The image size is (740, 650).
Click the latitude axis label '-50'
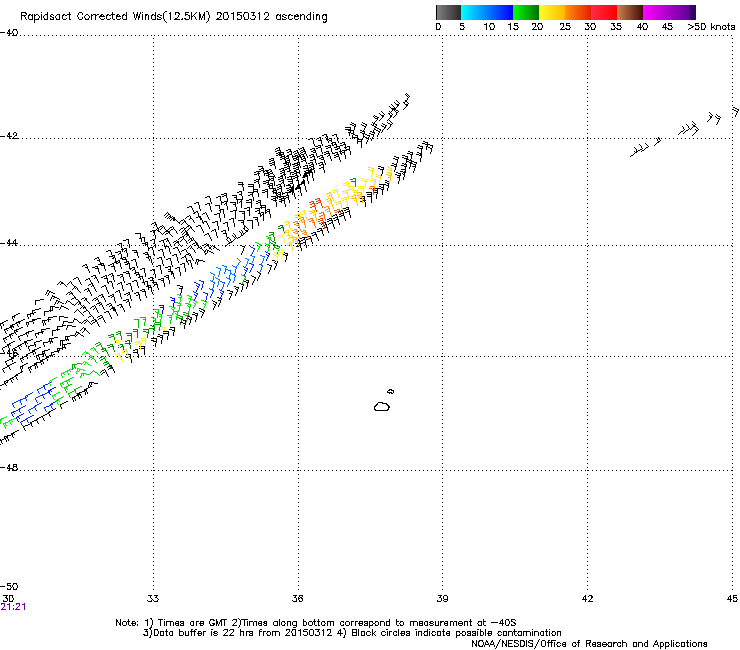click(x=9, y=587)
